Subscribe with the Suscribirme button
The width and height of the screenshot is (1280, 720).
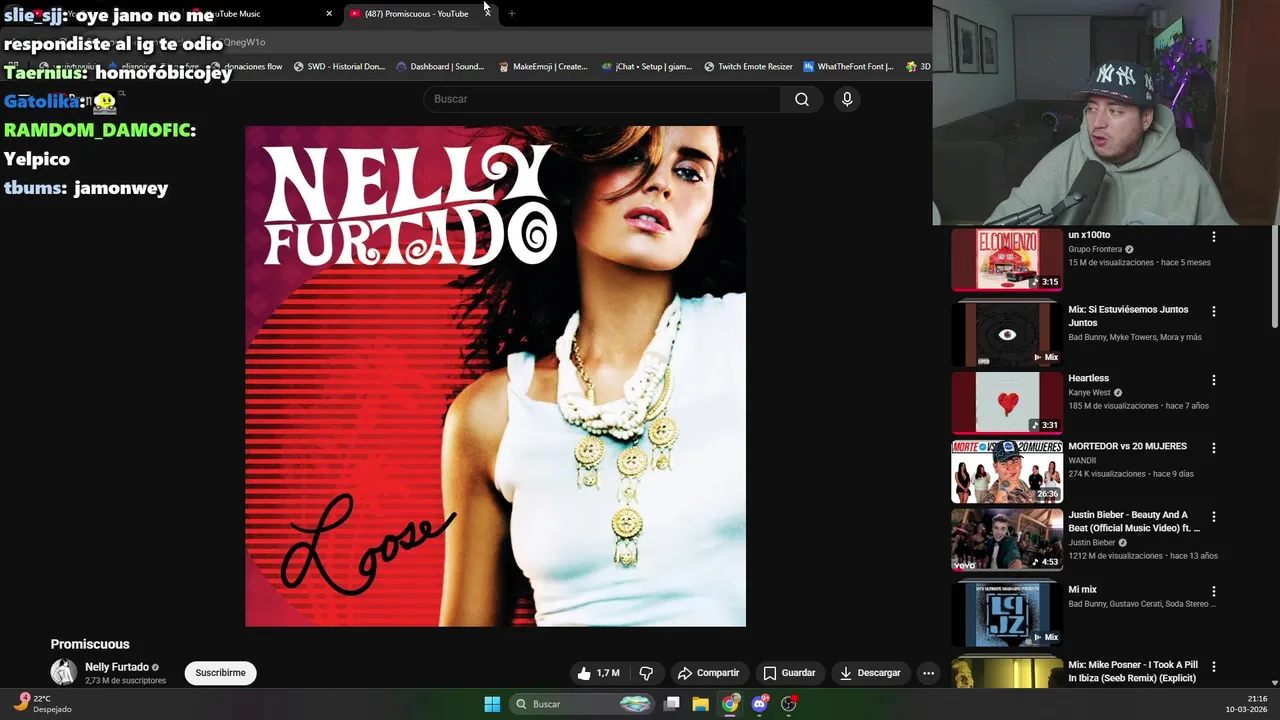pos(220,673)
